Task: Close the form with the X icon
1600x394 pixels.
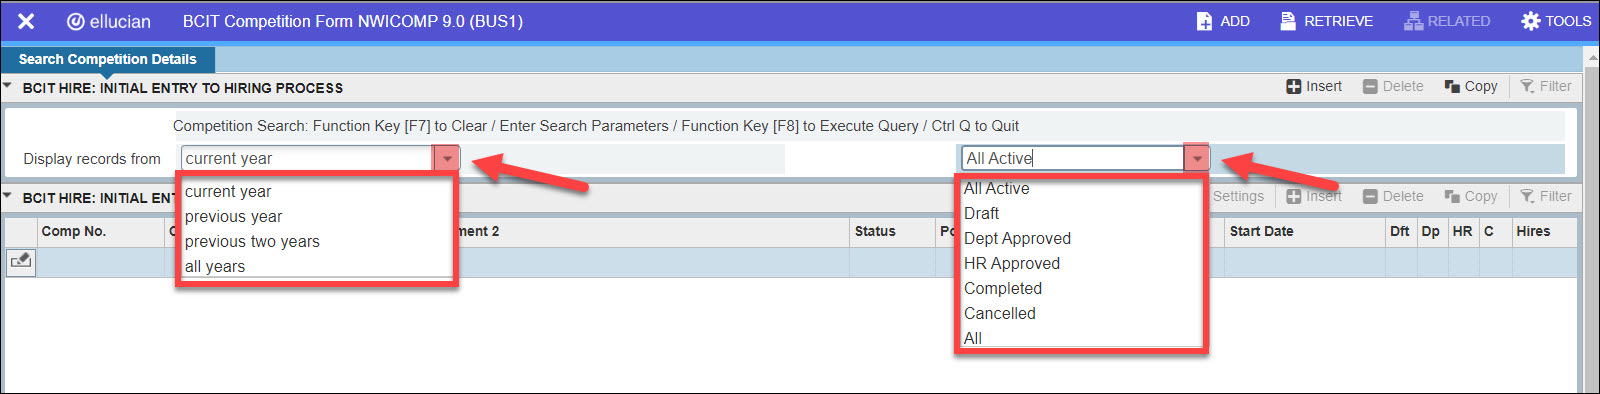Action: tap(26, 21)
